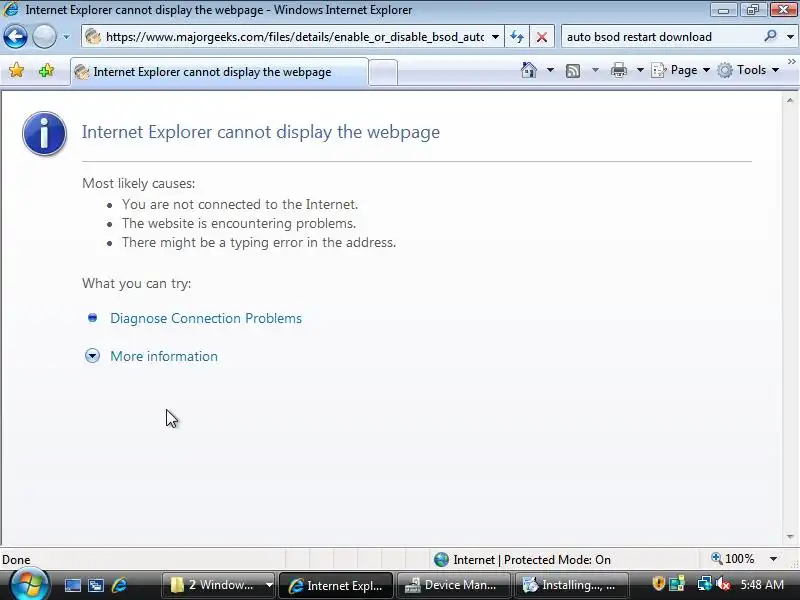
Task: Click the 'Done' status bar text
Action: 16,560
